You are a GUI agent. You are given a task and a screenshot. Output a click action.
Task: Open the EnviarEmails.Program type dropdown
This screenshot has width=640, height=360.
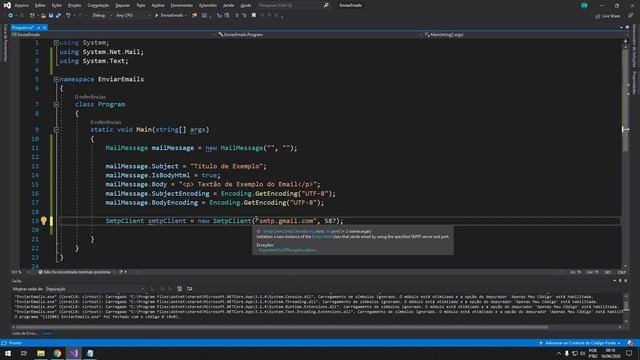tap(320, 35)
